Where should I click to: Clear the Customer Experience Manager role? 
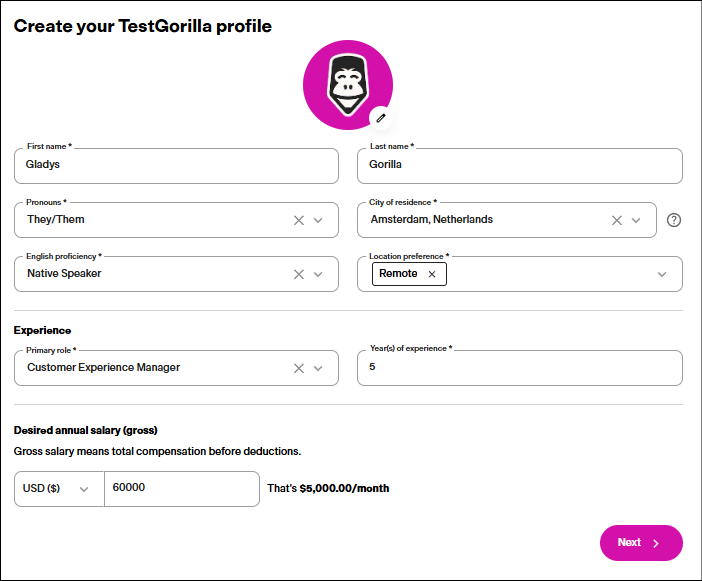[299, 368]
